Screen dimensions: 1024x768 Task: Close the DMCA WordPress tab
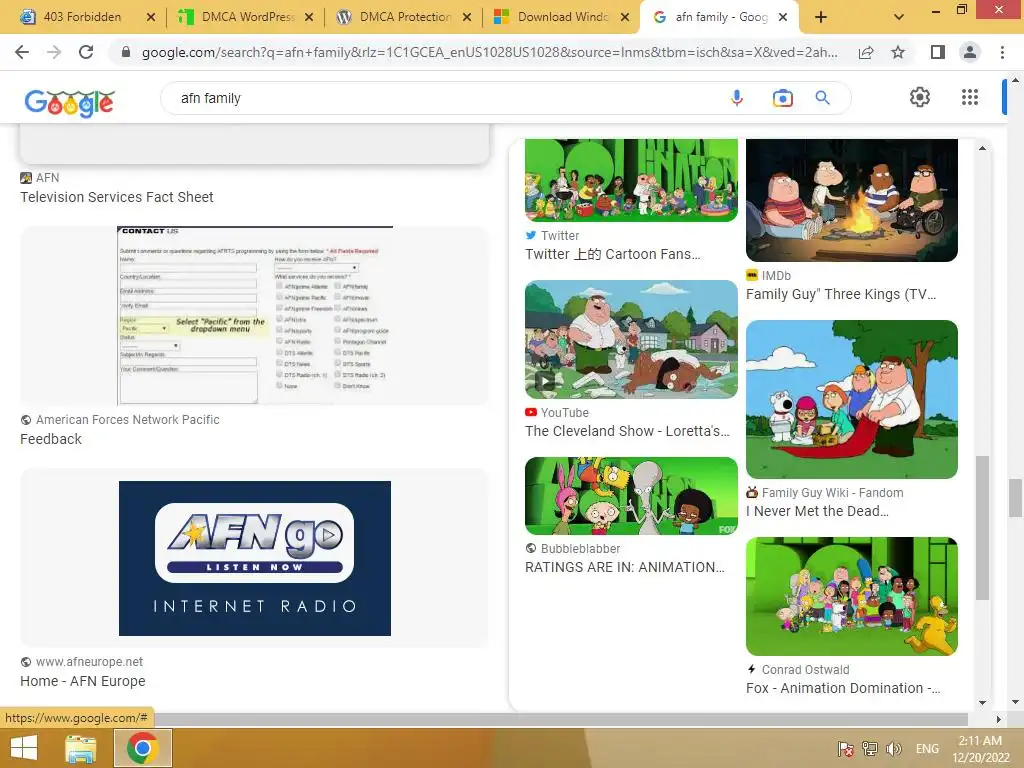(x=309, y=18)
